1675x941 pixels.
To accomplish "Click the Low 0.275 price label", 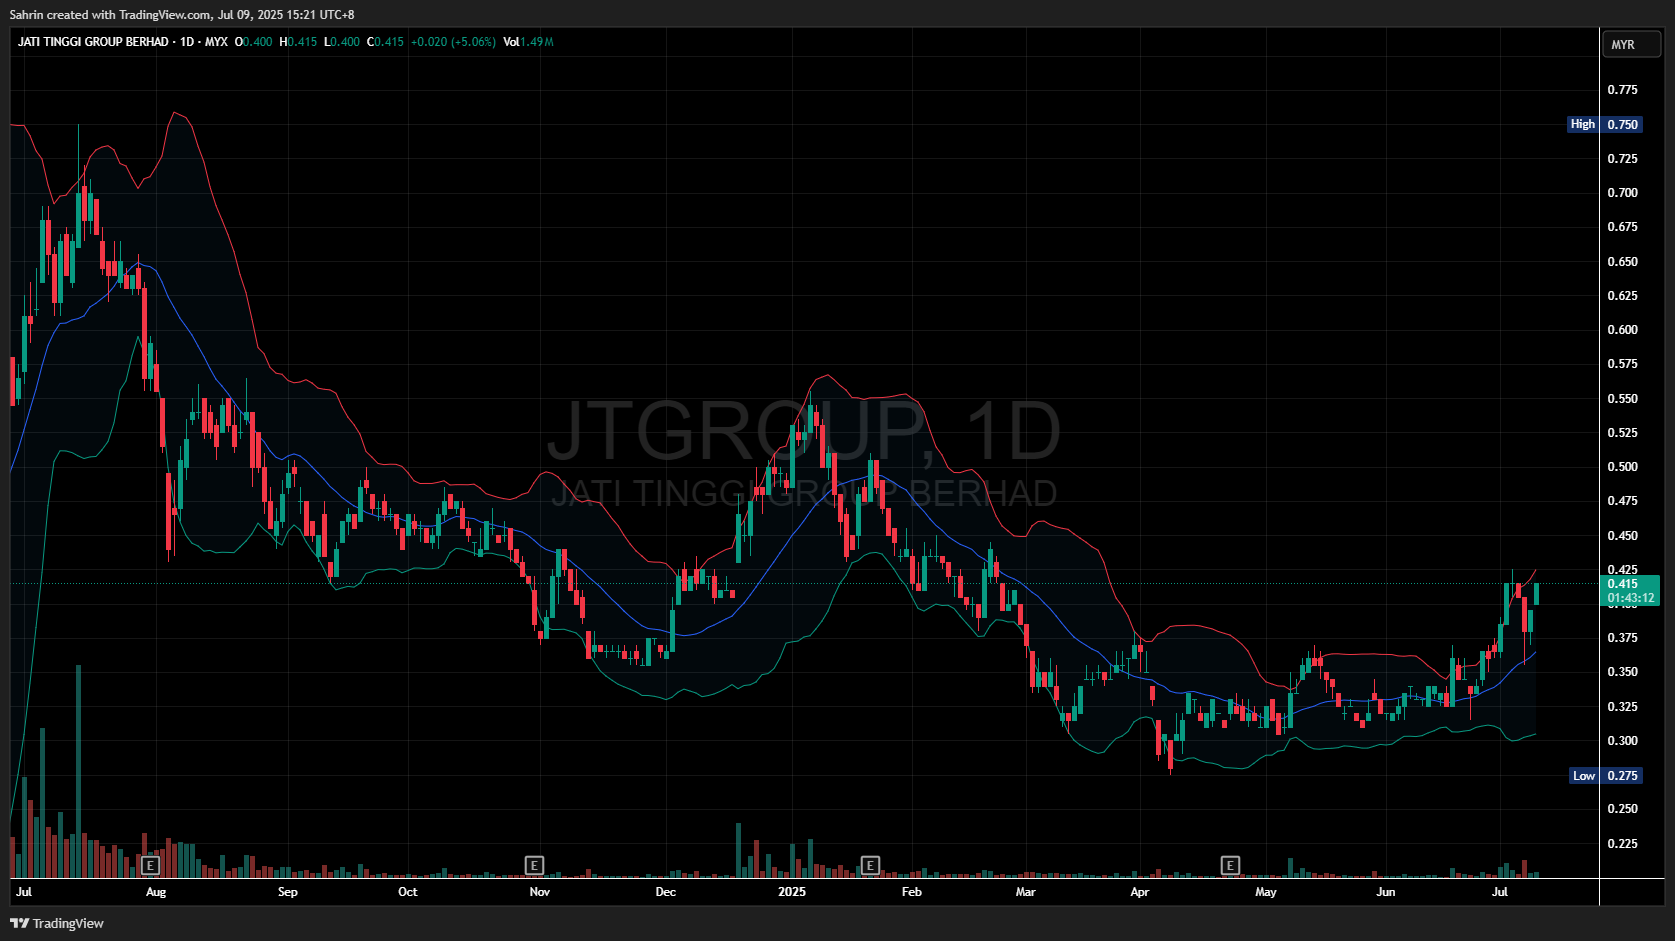I will (1606, 776).
